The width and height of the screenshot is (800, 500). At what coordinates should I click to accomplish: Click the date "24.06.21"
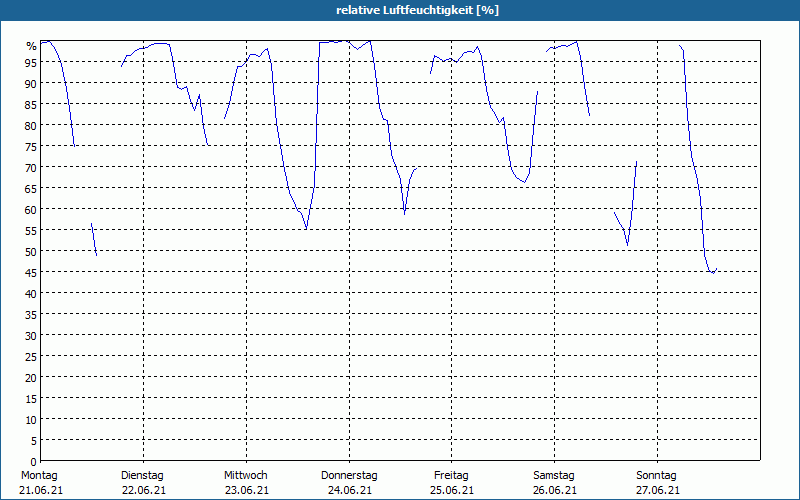[x=349, y=491]
